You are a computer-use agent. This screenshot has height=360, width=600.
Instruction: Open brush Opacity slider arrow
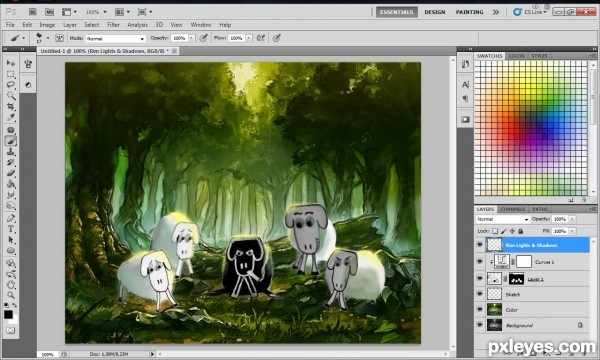(x=192, y=38)
